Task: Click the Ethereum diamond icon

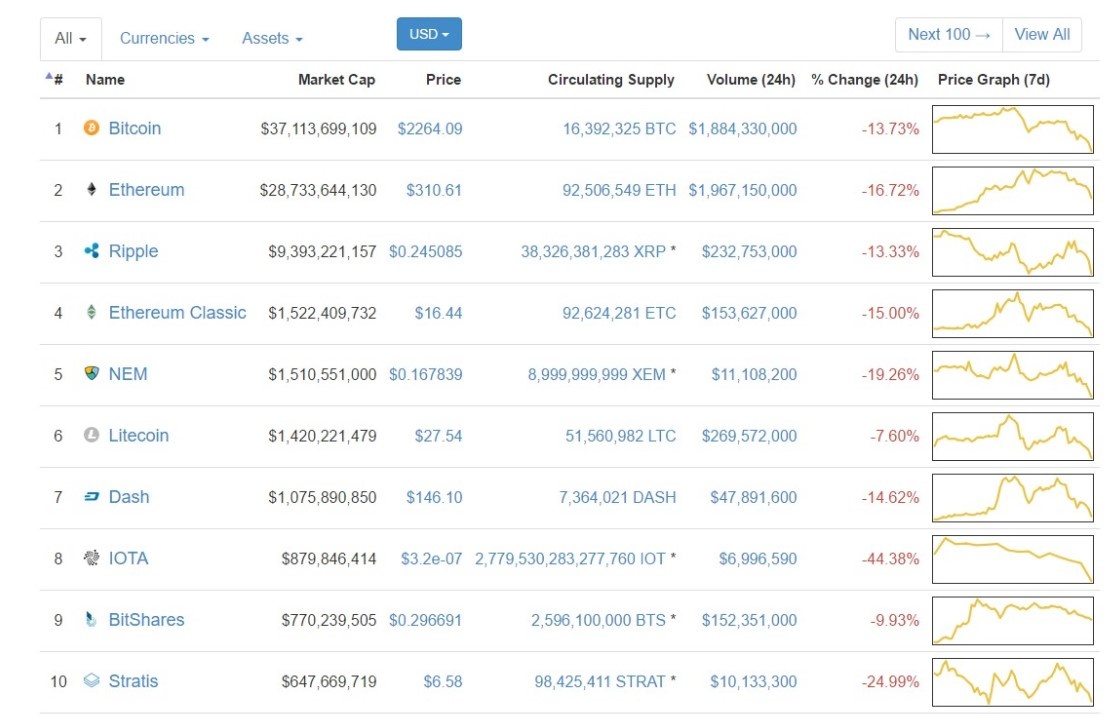Action: click(x=91, y=189)
